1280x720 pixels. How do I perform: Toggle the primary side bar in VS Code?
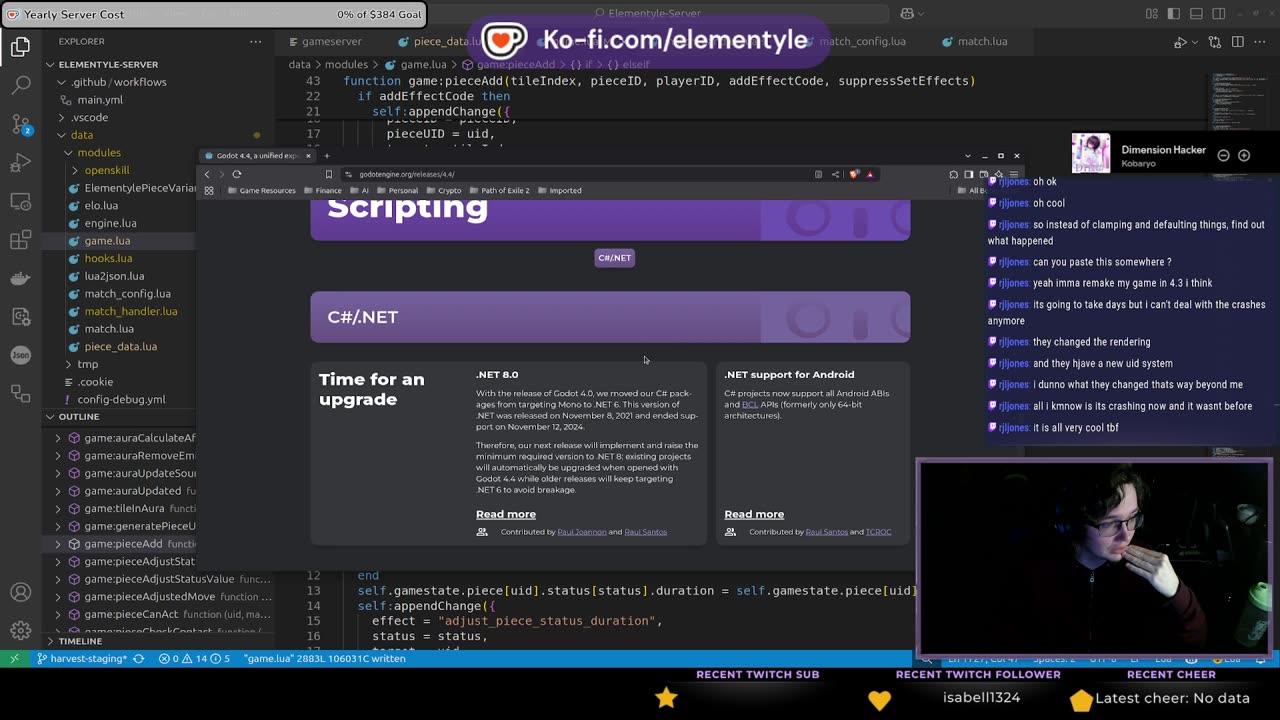[x=1174, y=13]
